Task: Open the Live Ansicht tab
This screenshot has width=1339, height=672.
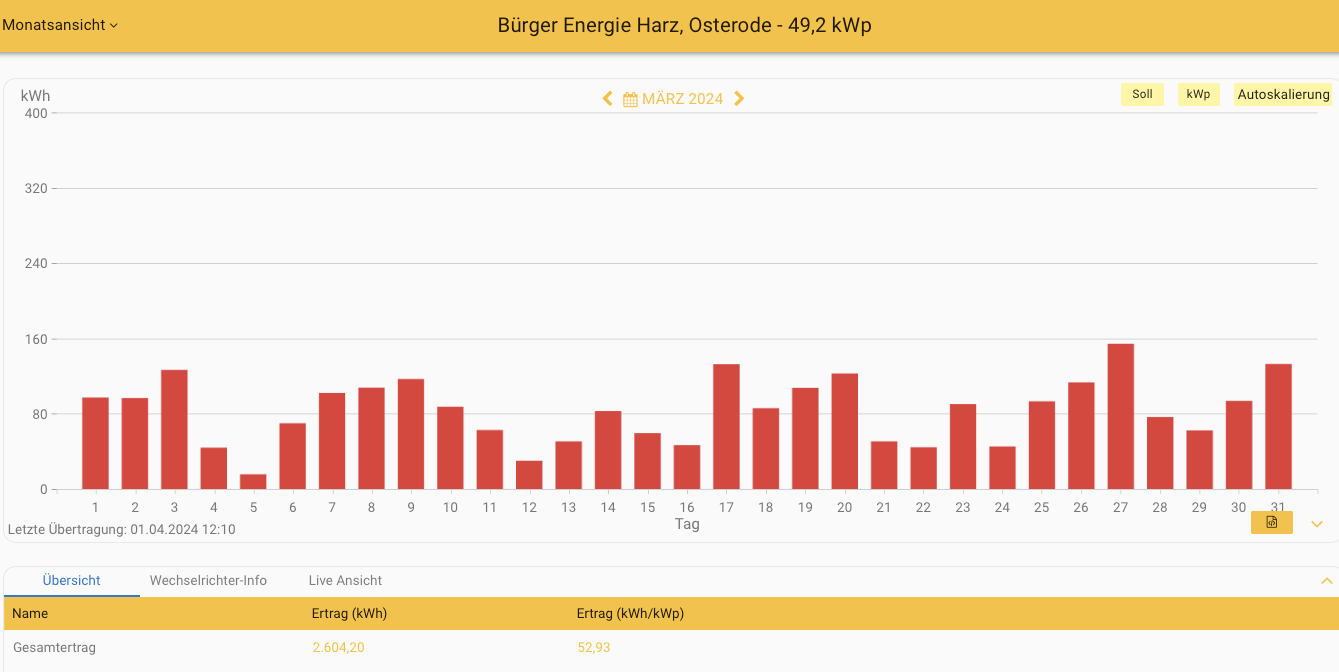Action: [x=345, y=581]
